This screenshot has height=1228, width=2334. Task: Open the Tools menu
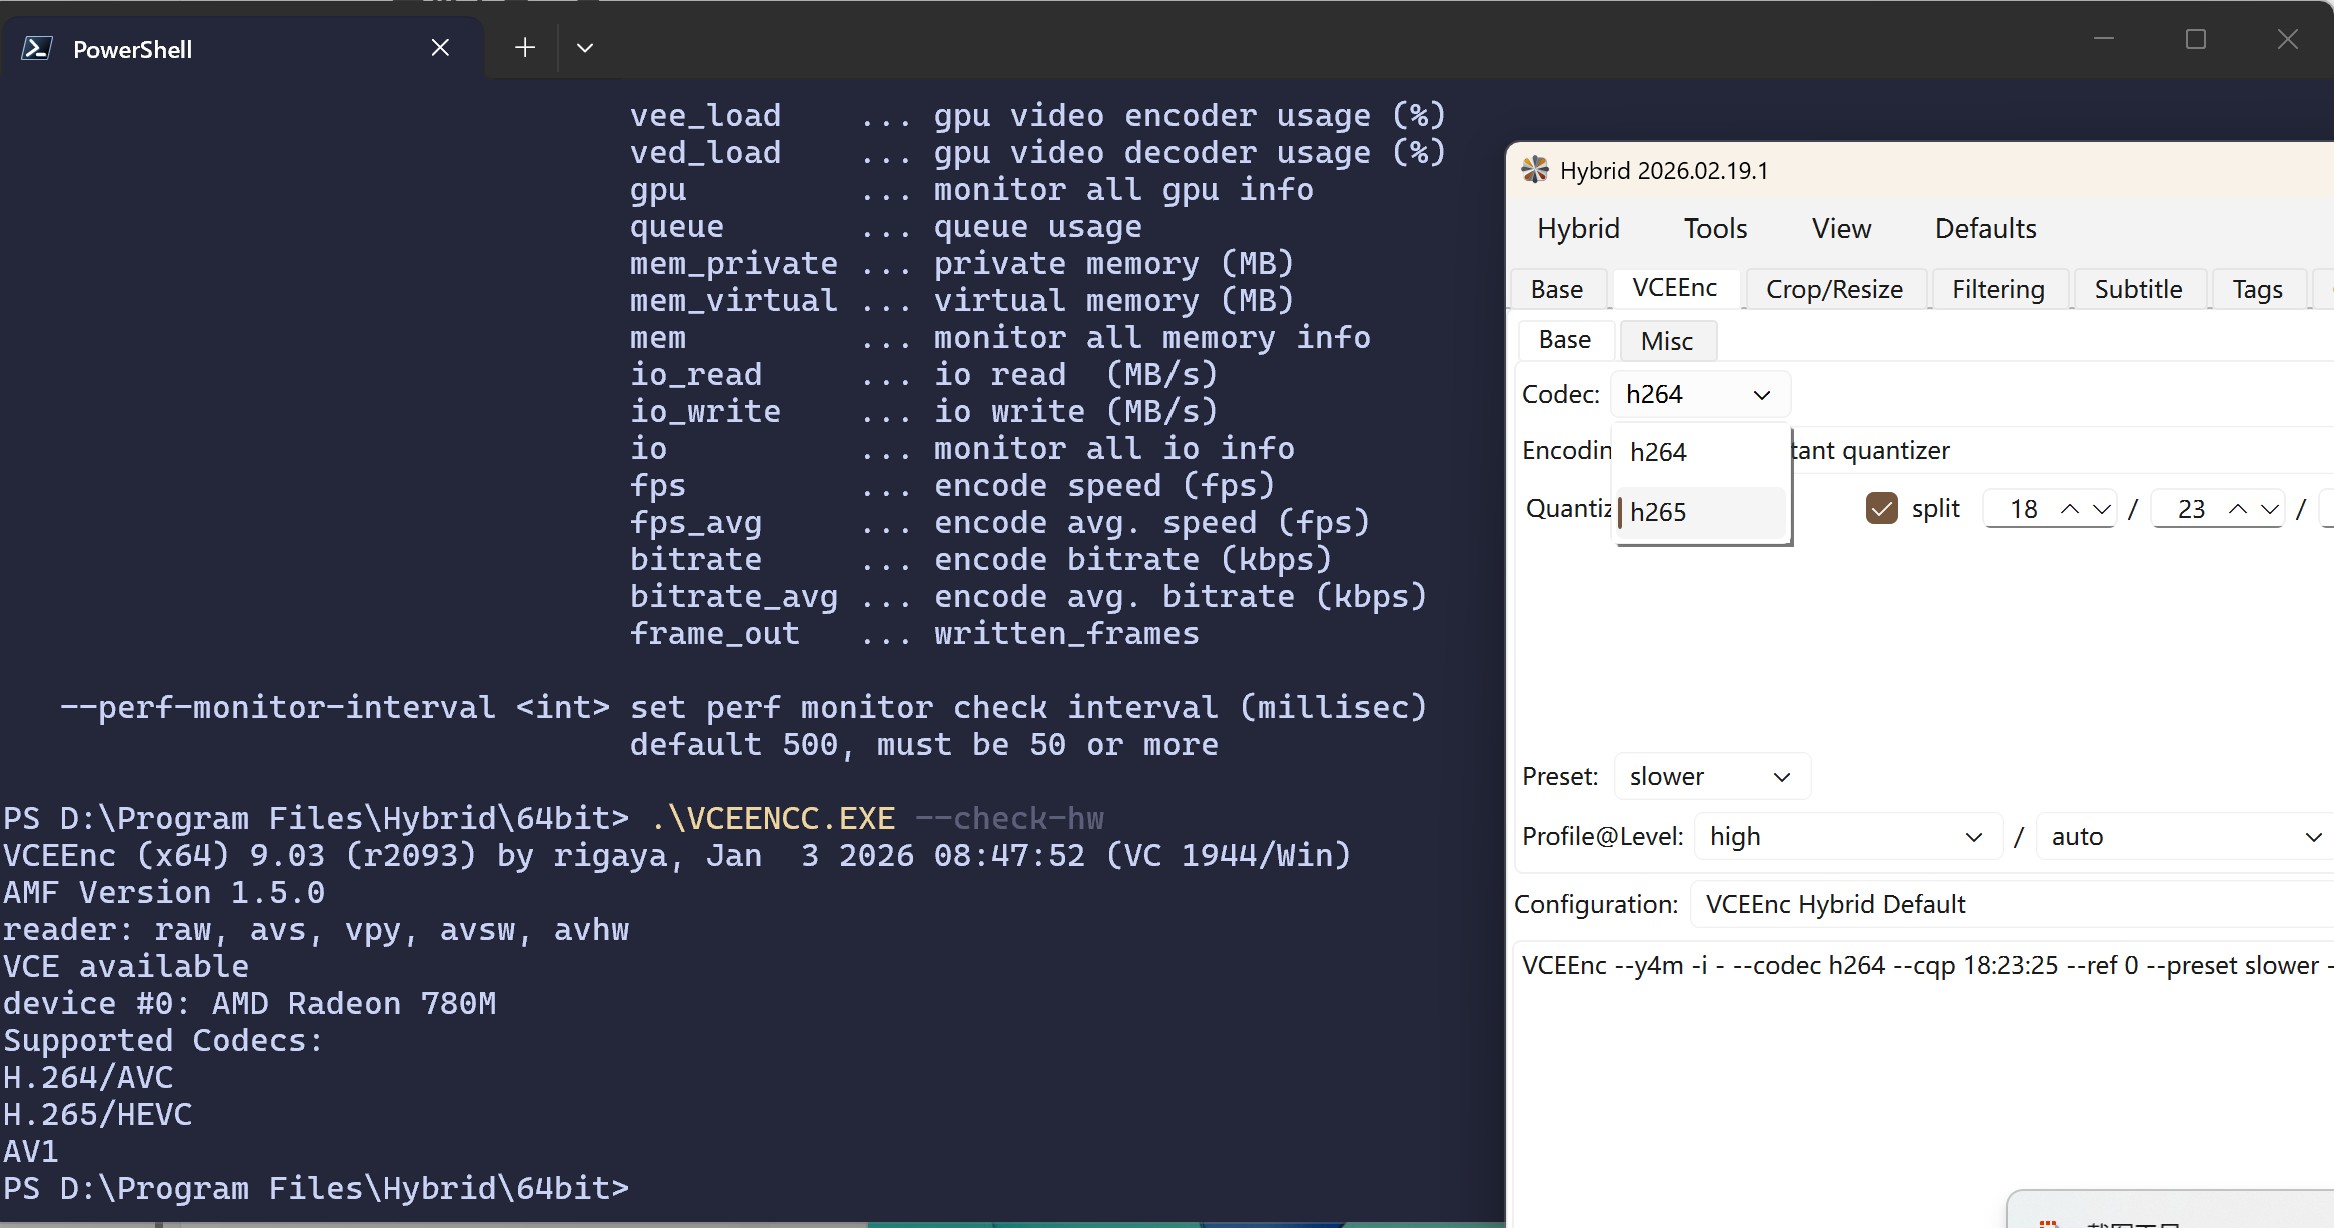click(x=1715, y=229)
